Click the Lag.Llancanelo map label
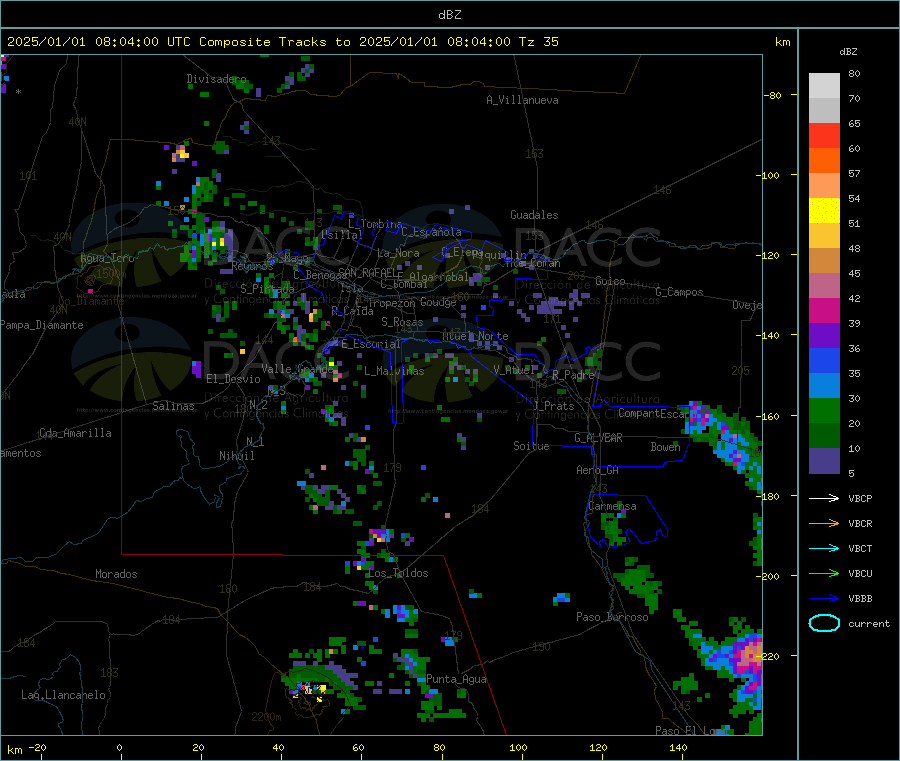This screenshot has height=761, width=900. pos(63,695)
